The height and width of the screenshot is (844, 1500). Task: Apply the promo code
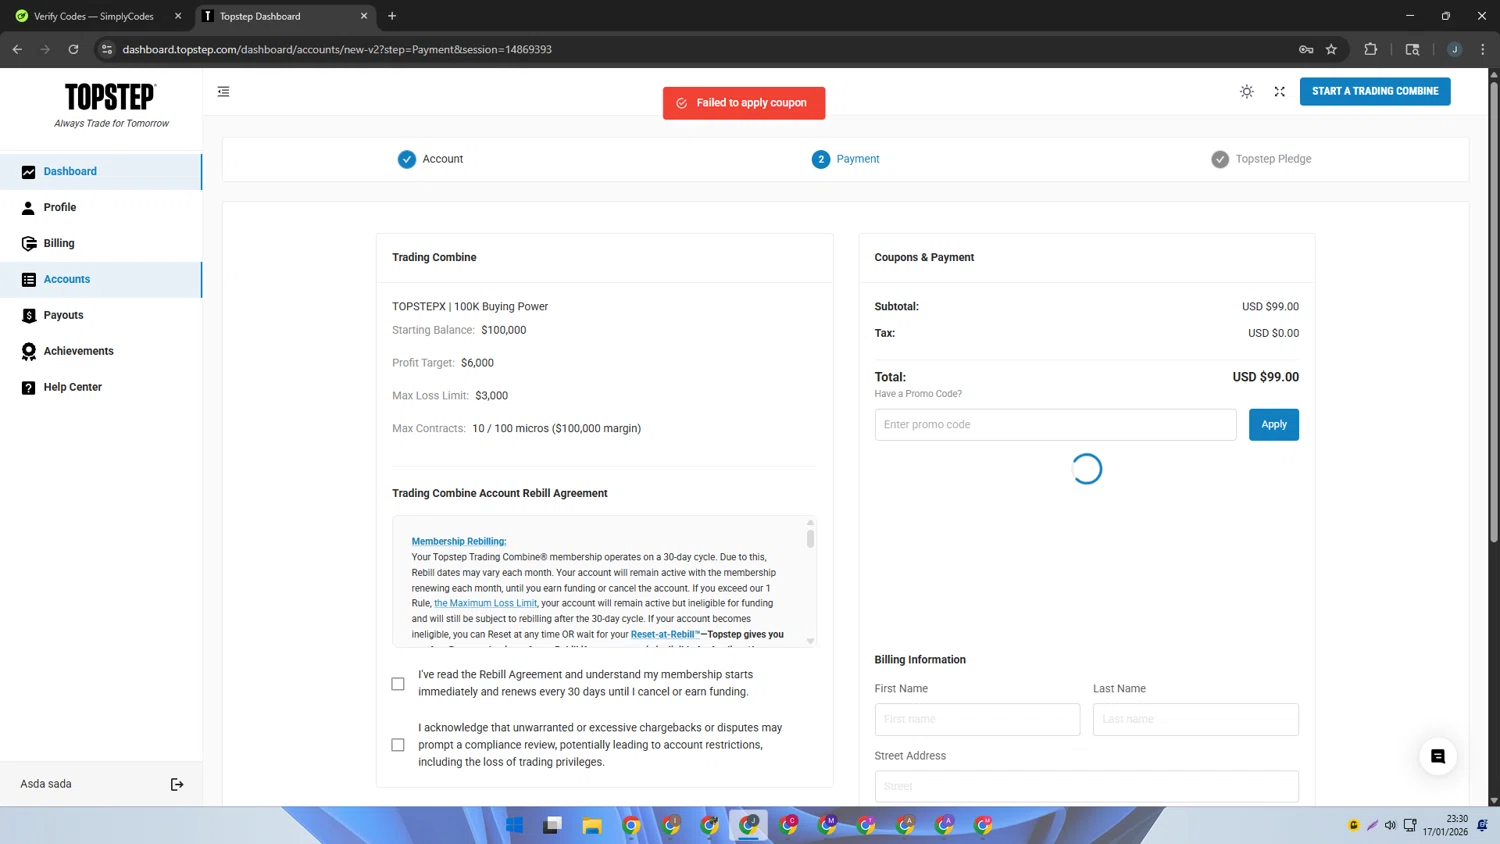[1273, 424]
